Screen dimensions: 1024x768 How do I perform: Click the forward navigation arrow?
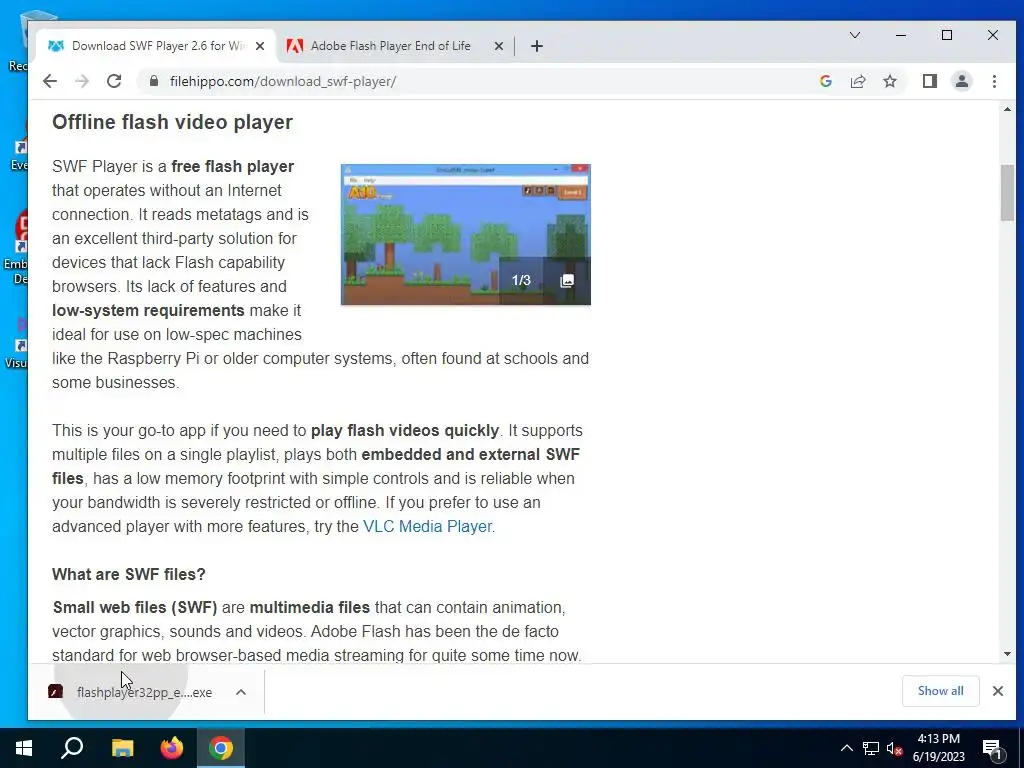click(82, 81)
